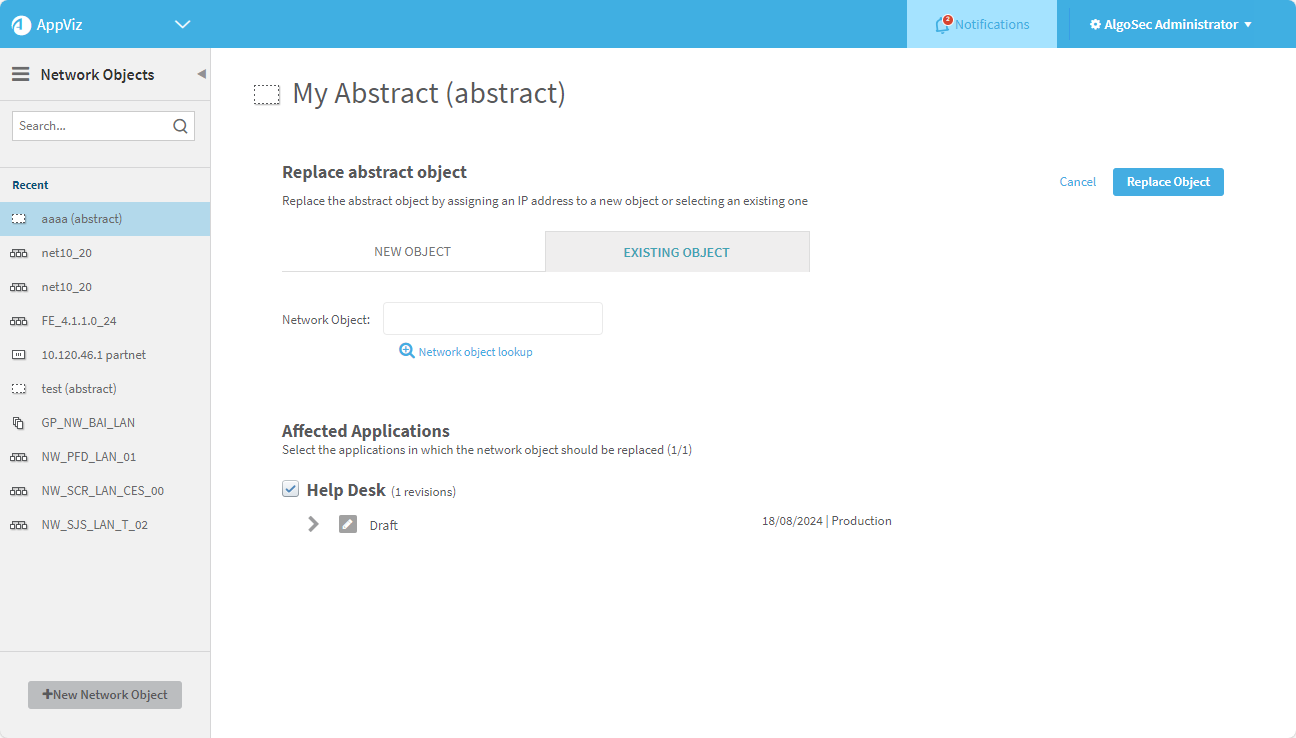Viewport: 1296px width, 738px height.
Task: Switch to the NEW OBJECT tab
Action: click(x=412, y=251)
